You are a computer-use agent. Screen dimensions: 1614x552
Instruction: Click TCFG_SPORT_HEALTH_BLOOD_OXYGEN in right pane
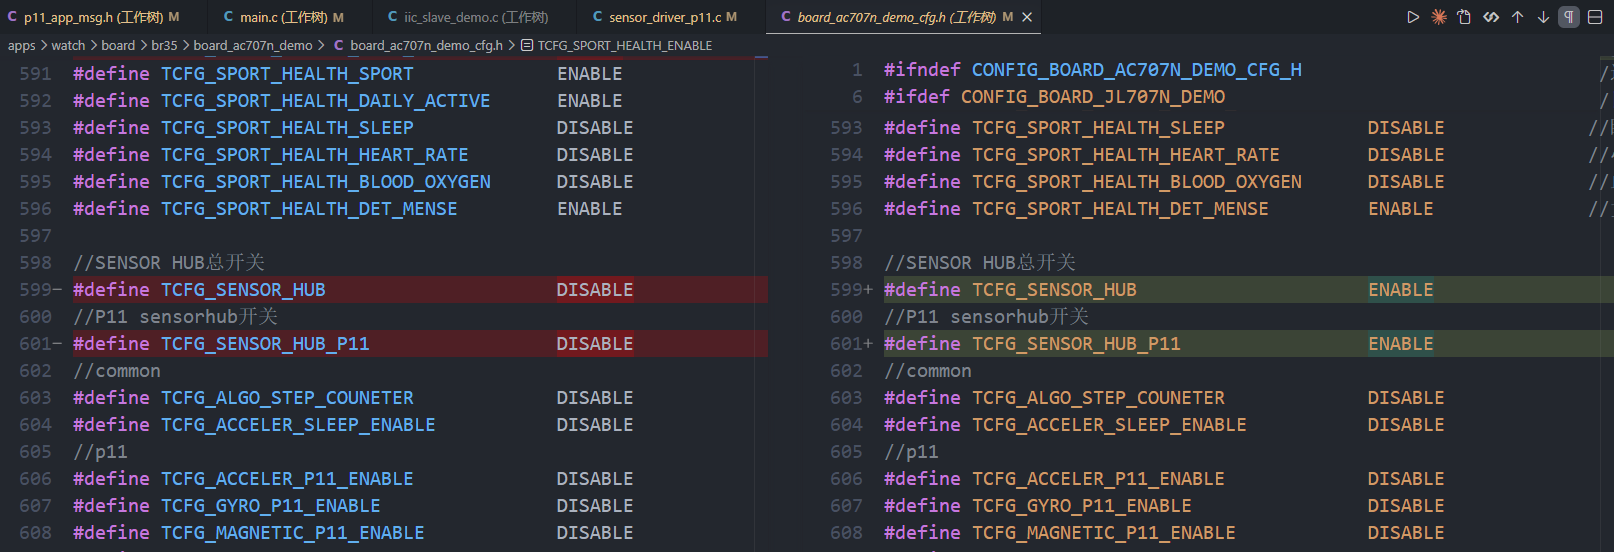[1137, 182]
